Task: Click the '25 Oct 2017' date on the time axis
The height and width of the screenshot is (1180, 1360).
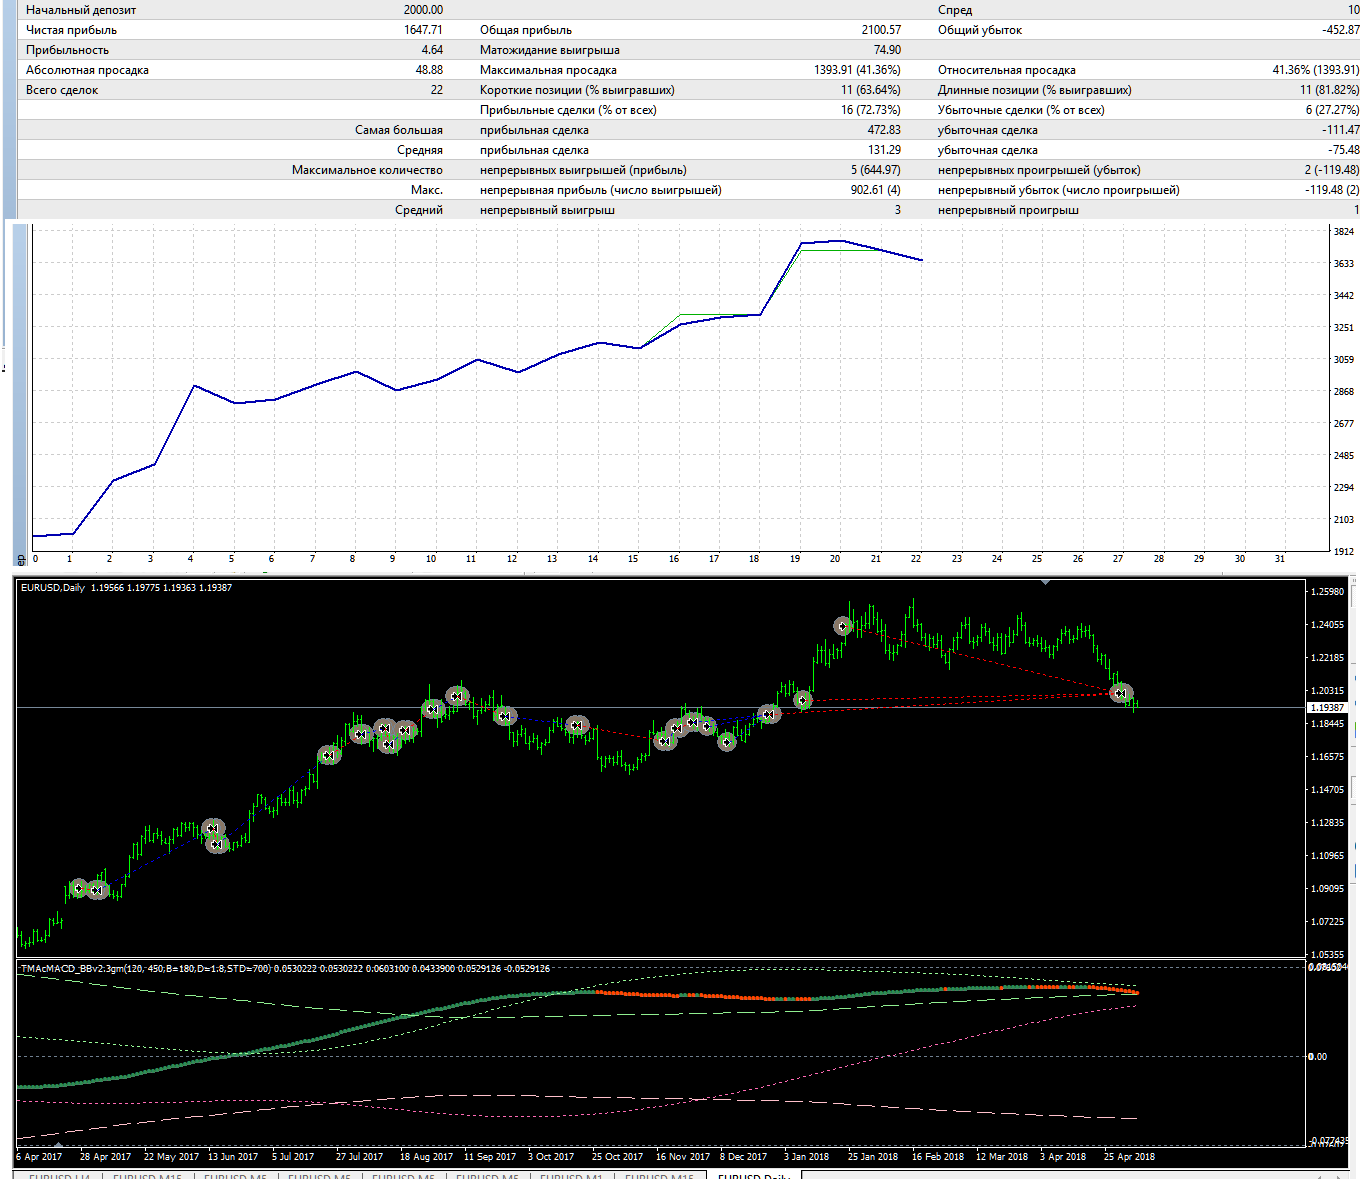Action: click(617, 1156)
